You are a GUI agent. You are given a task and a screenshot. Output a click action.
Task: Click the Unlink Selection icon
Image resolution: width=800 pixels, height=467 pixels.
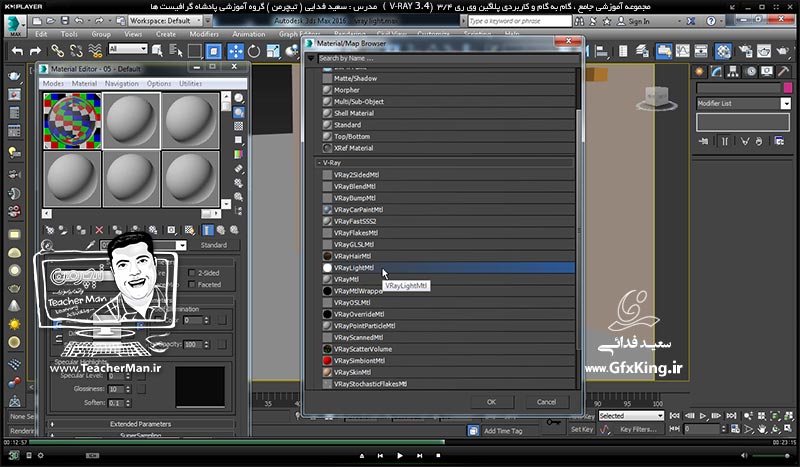[x=76, y=51]
